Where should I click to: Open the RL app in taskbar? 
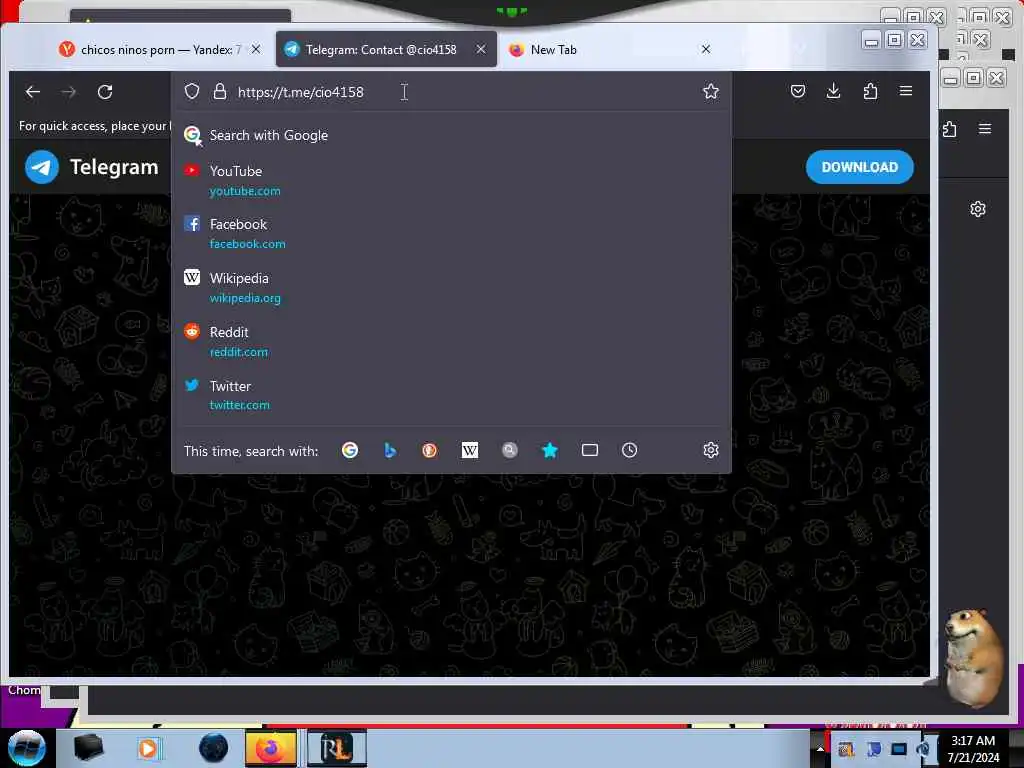coord(336,748)
